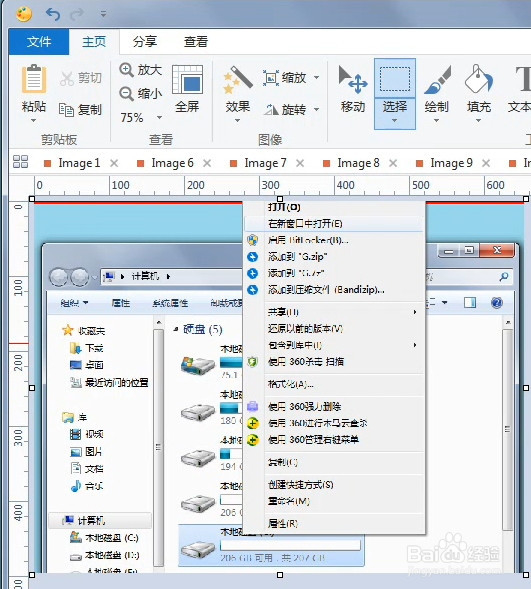Open the 75% zoom level dropdown
The width and height of the screenshot is (531, 589).
coord(160,118)
